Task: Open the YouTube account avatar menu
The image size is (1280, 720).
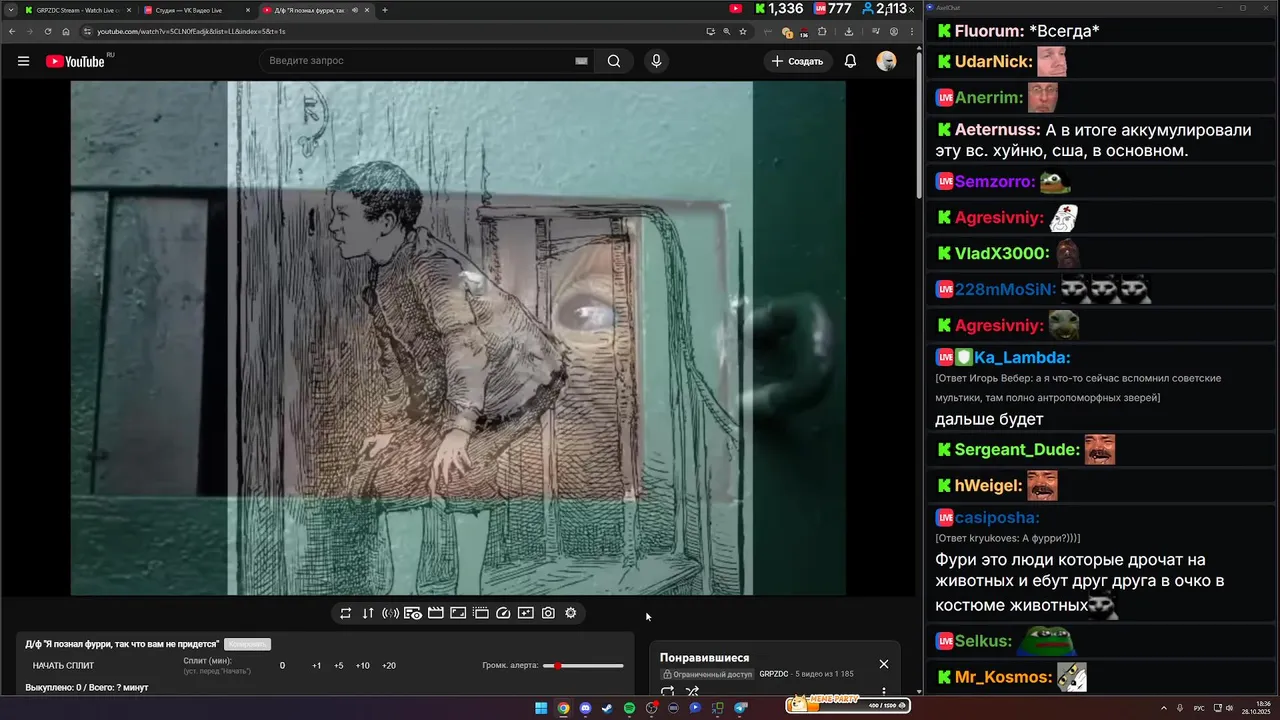Action: (x=886, y=61)
